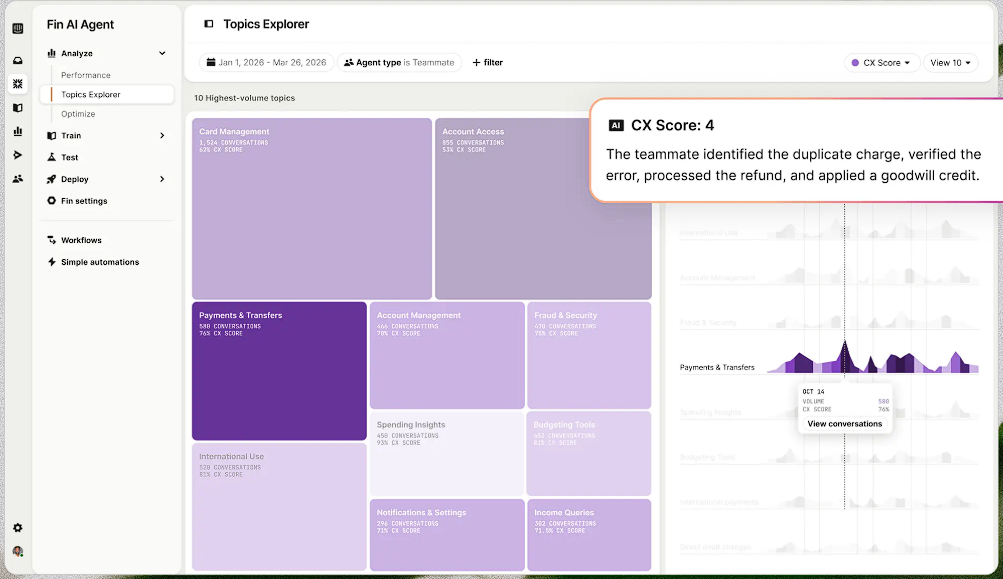Expand the Train section
The image size is (1003, 579).
162,135
